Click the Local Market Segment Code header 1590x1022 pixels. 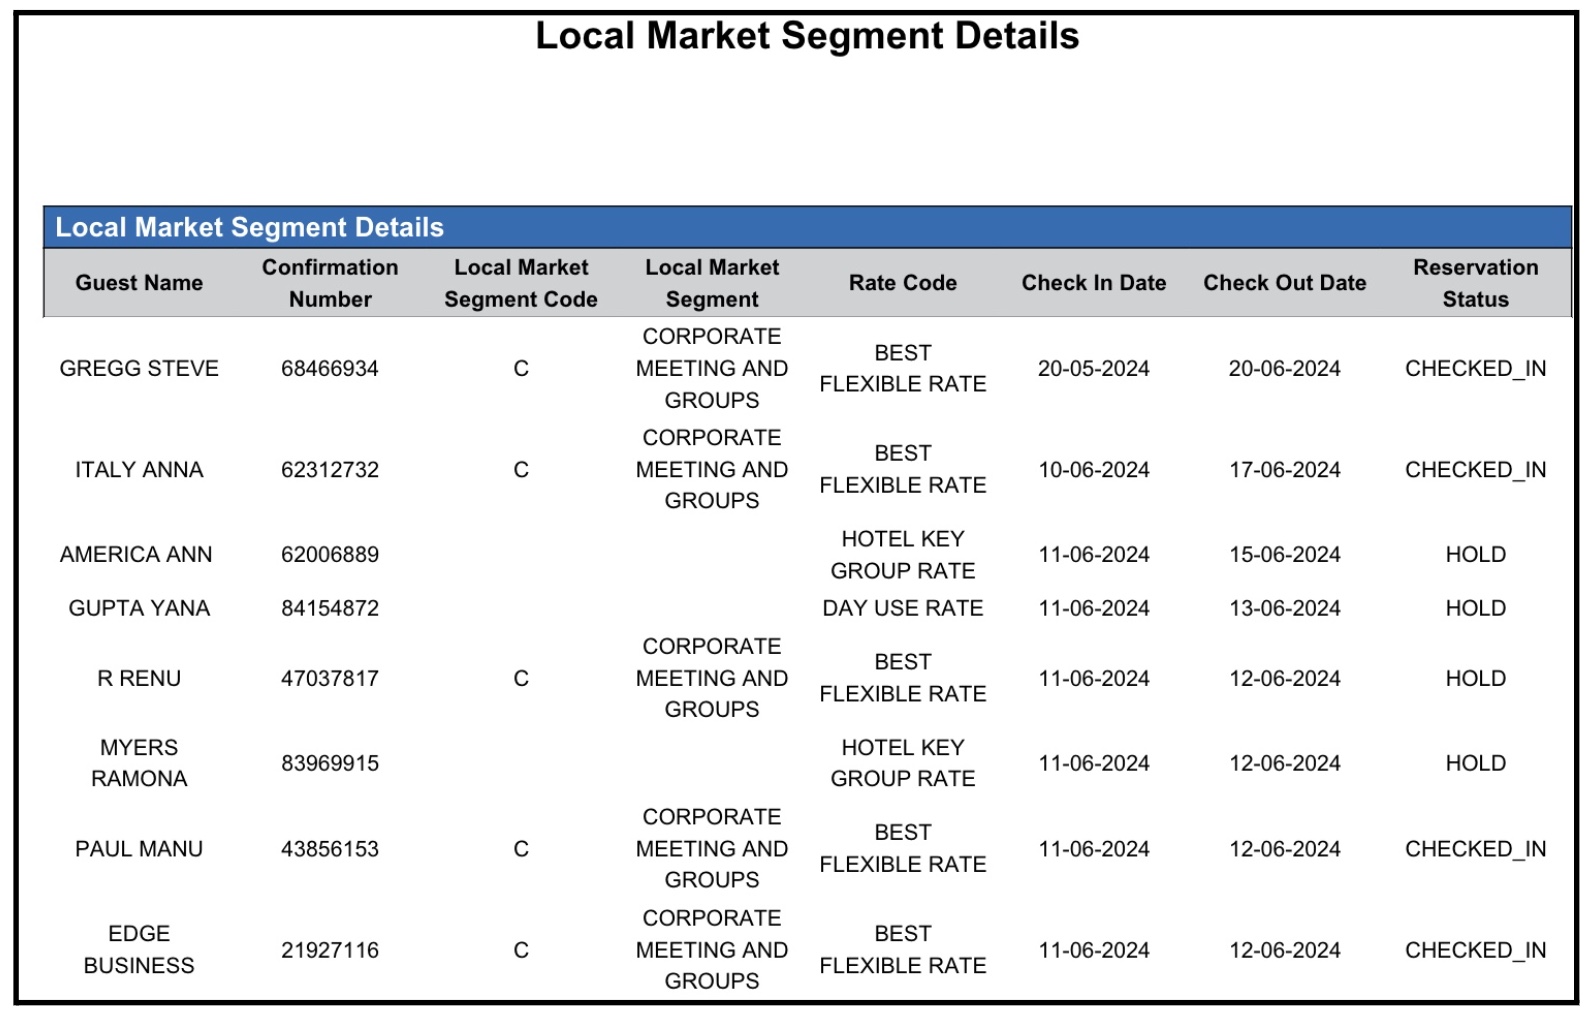[x=521, y=283]
